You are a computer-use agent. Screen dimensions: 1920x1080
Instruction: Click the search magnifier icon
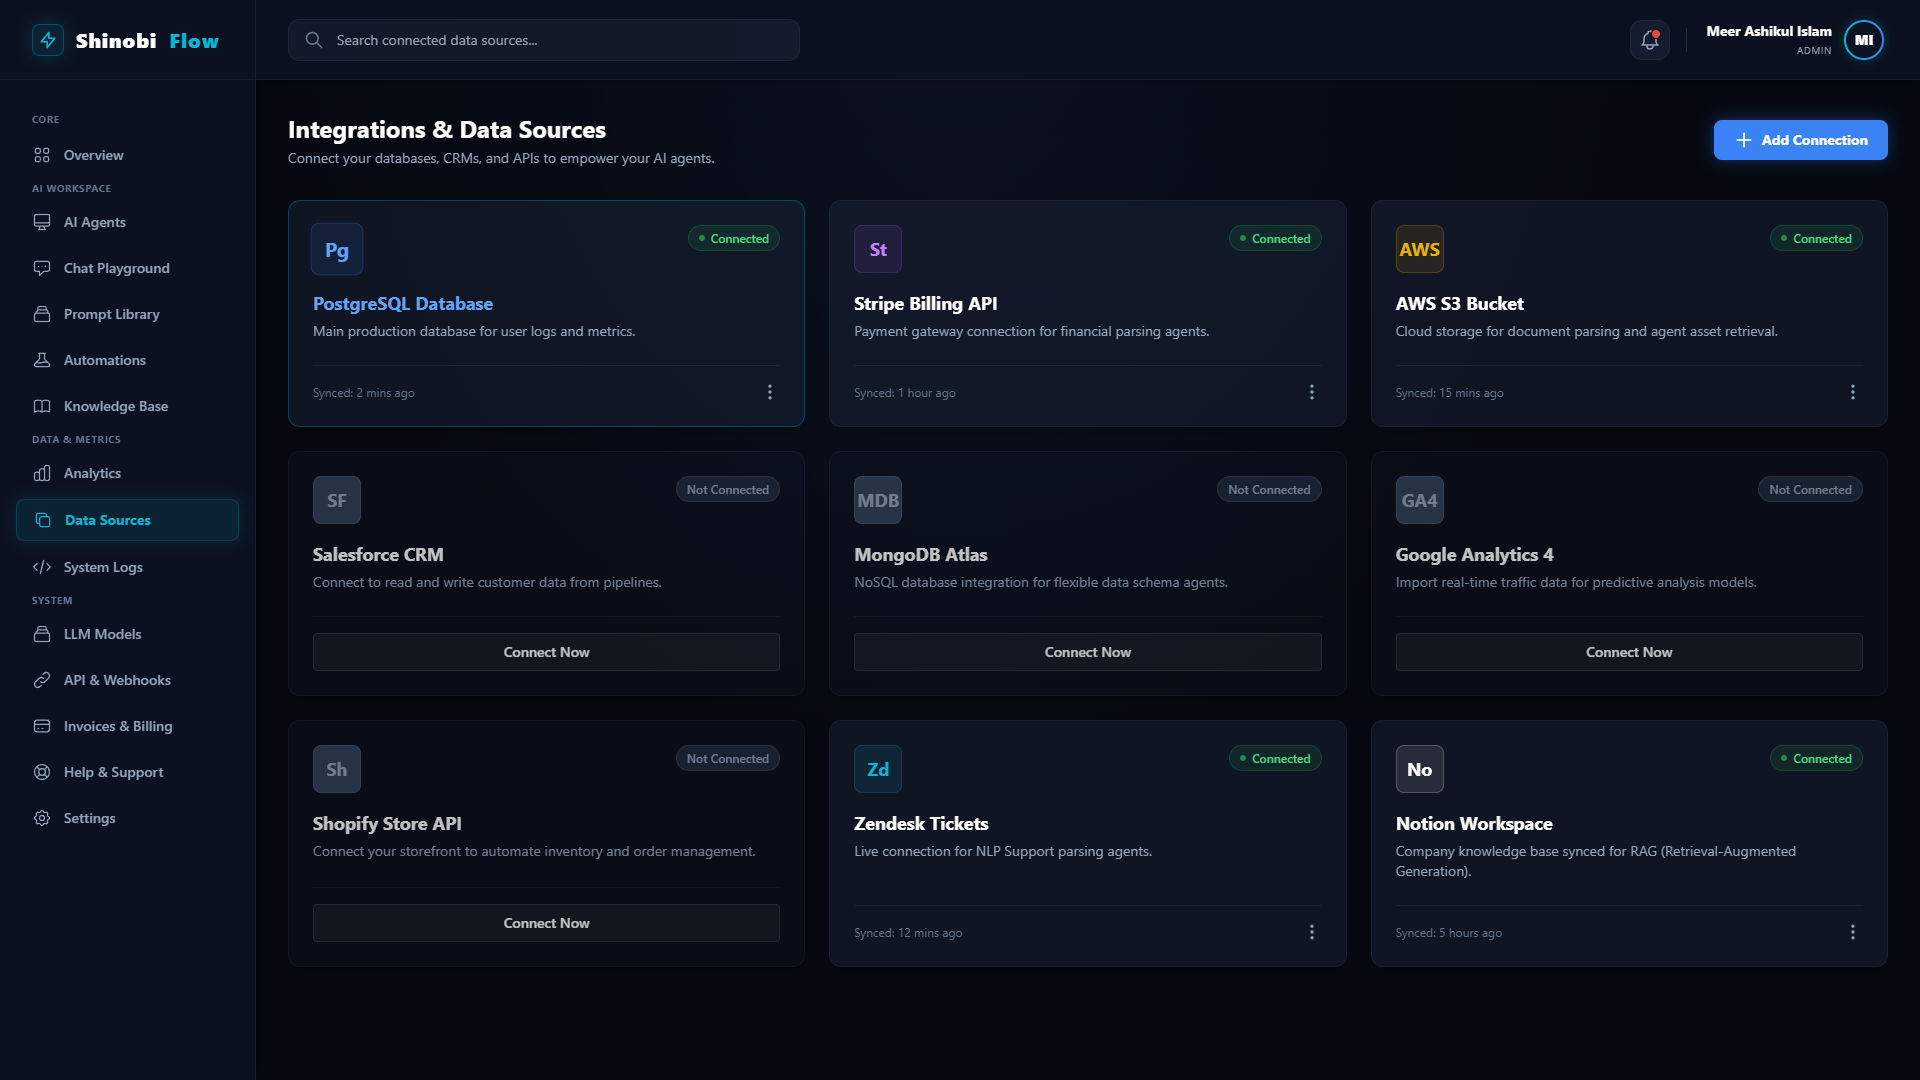click(x=314, y=40)
